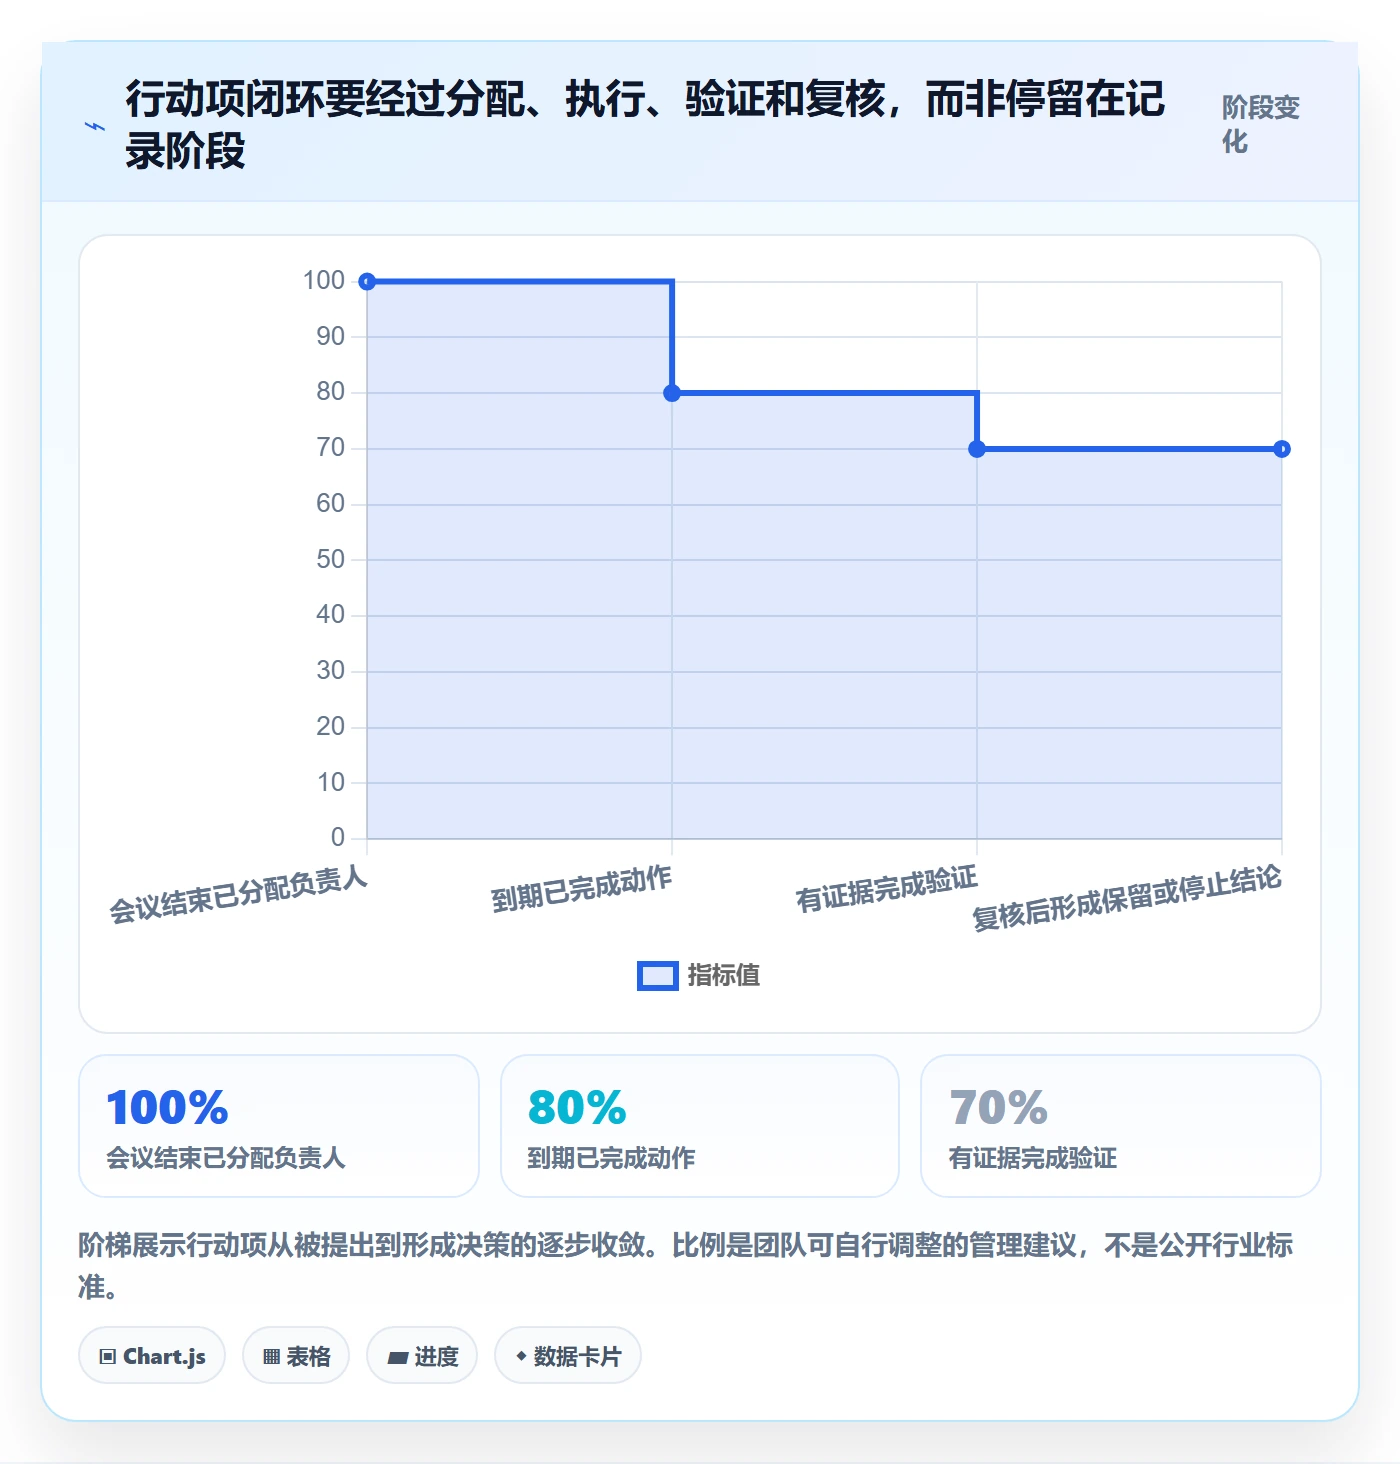The image size is (1400, 1464).
Task: Select the 80% data card
Action: click(x=700, y=1126)
